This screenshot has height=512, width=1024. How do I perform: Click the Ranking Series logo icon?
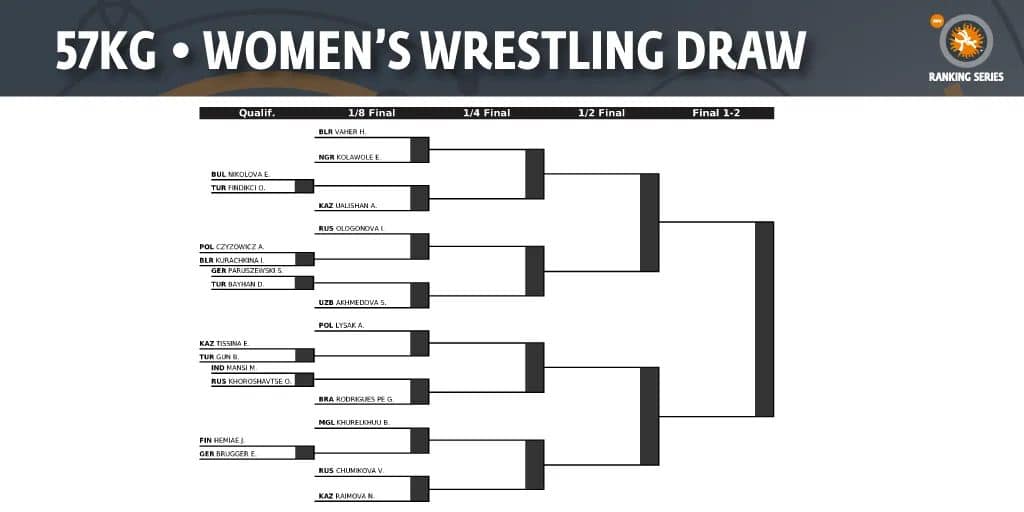pyautogui.click(x=965, y=41)
